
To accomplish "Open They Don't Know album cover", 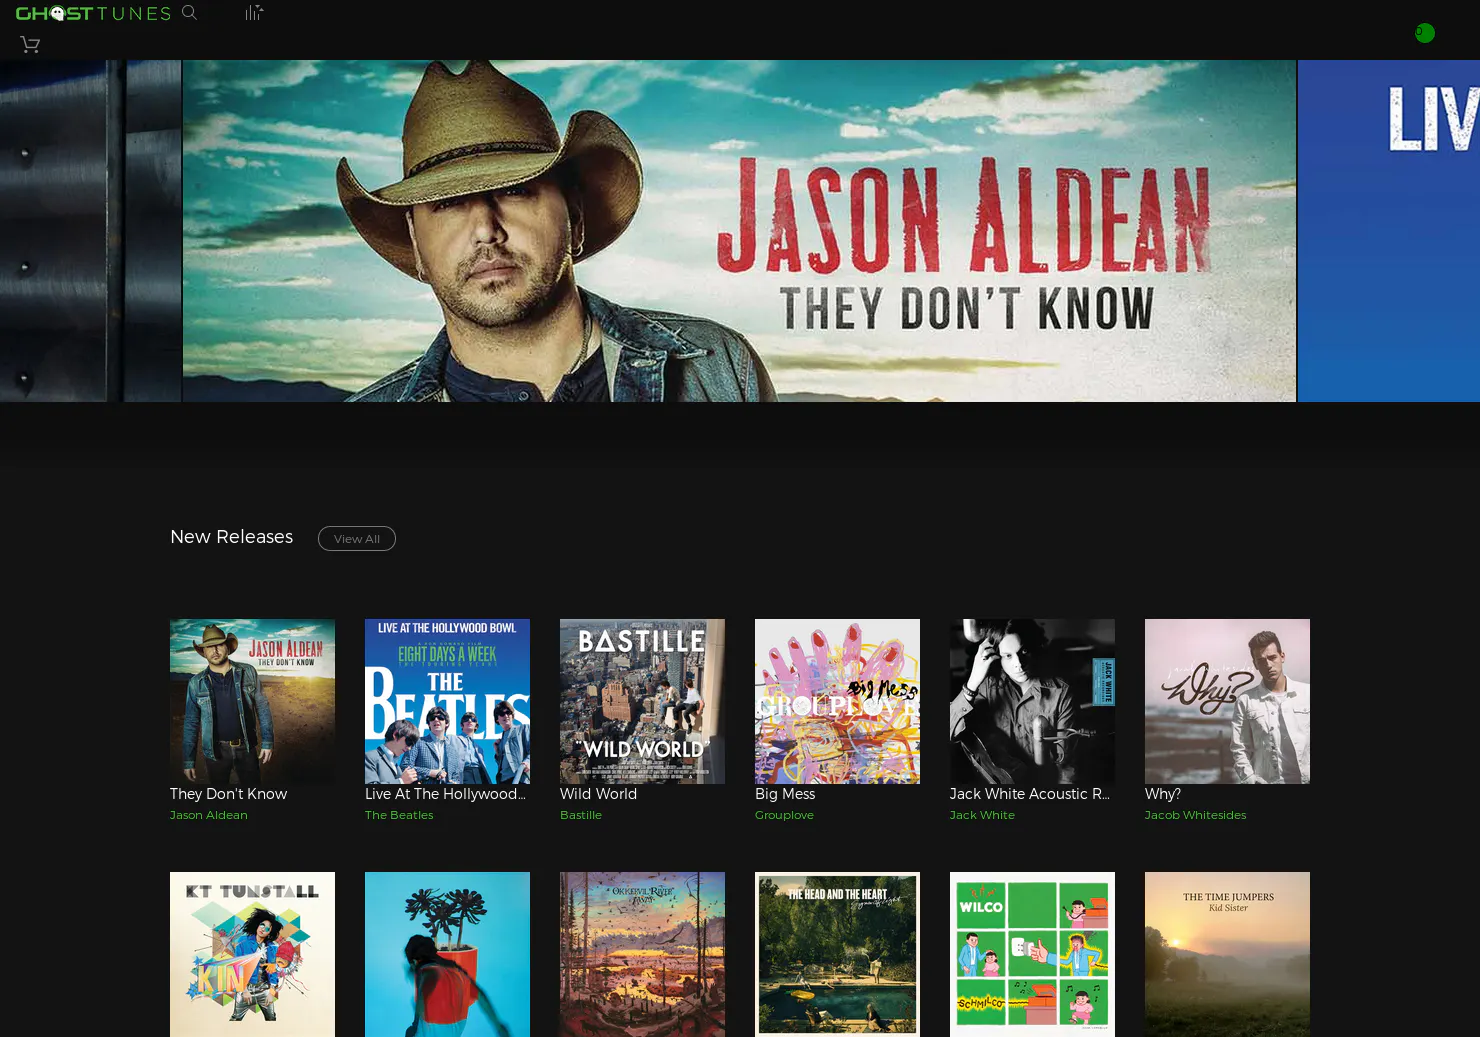I will pyautogui.click(x=252, y=701).
